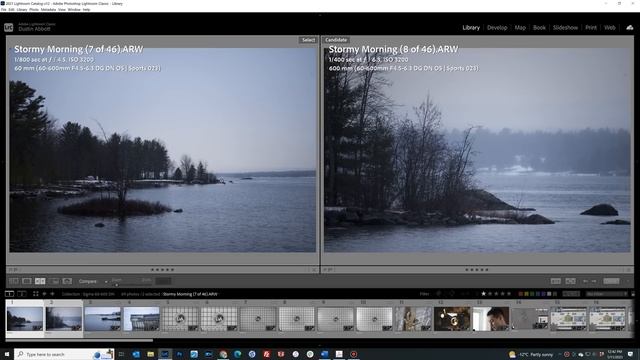Click the Windows search box
Image resolution: width=640 pixels, height=360 pixels.
tap(64, 354)
